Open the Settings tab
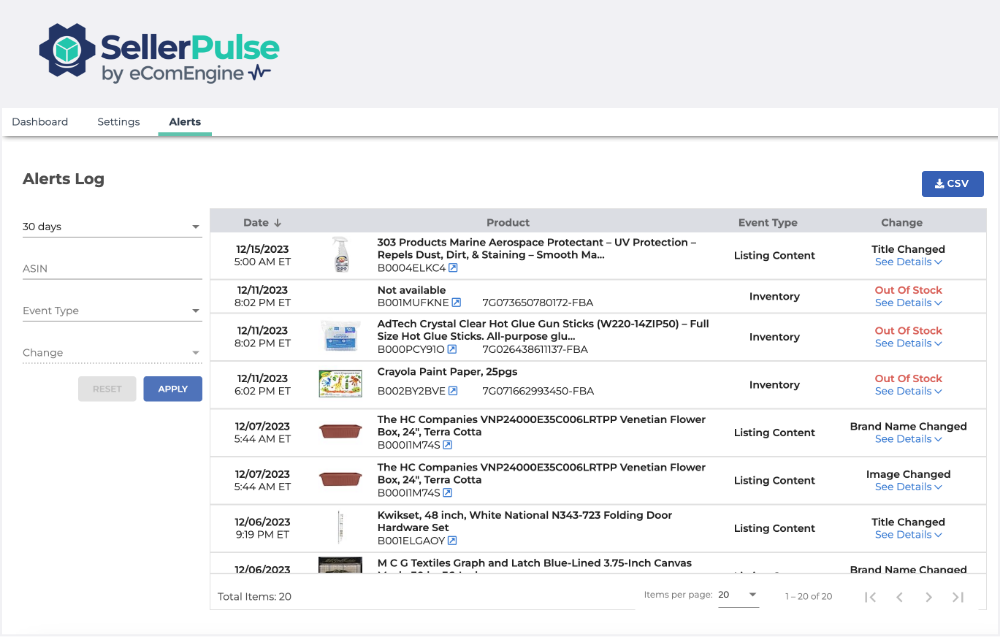This screenshot has height=637, width=1000. point(118,122)
